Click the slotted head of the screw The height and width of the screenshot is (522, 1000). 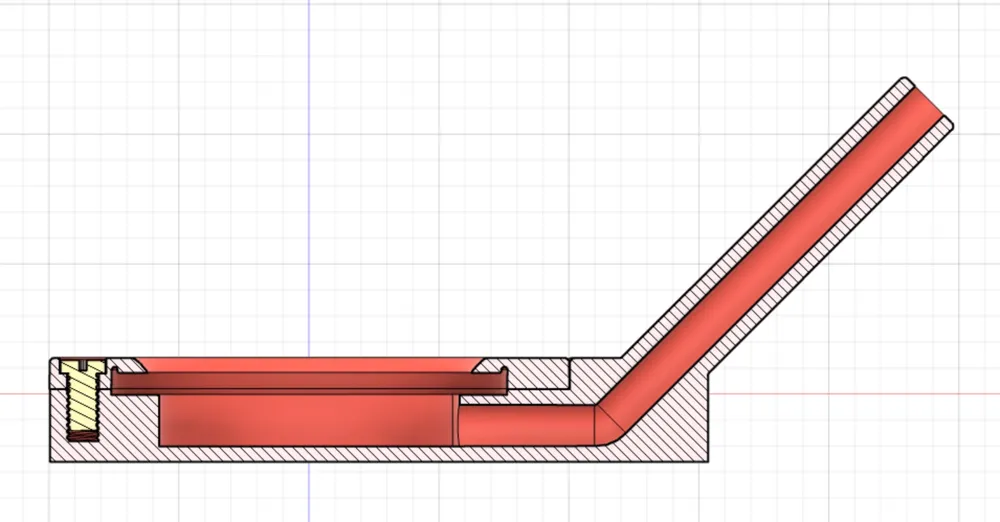(x=83, y=366)
